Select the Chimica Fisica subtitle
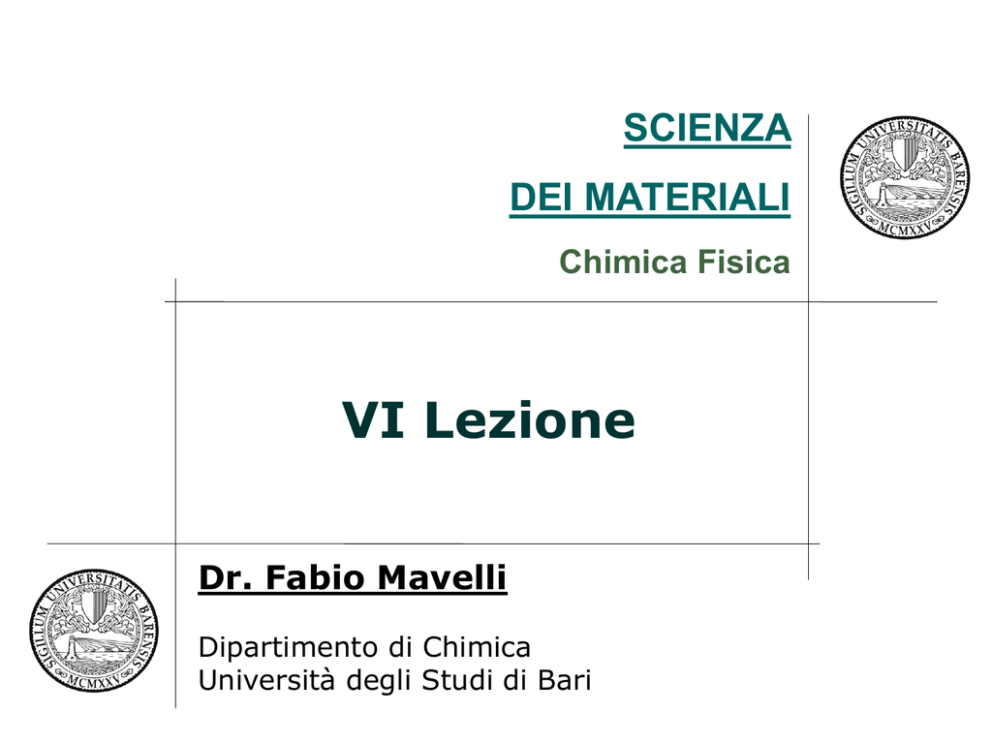The width and height of the screenshot is (992, 744). tap(674, 262)
